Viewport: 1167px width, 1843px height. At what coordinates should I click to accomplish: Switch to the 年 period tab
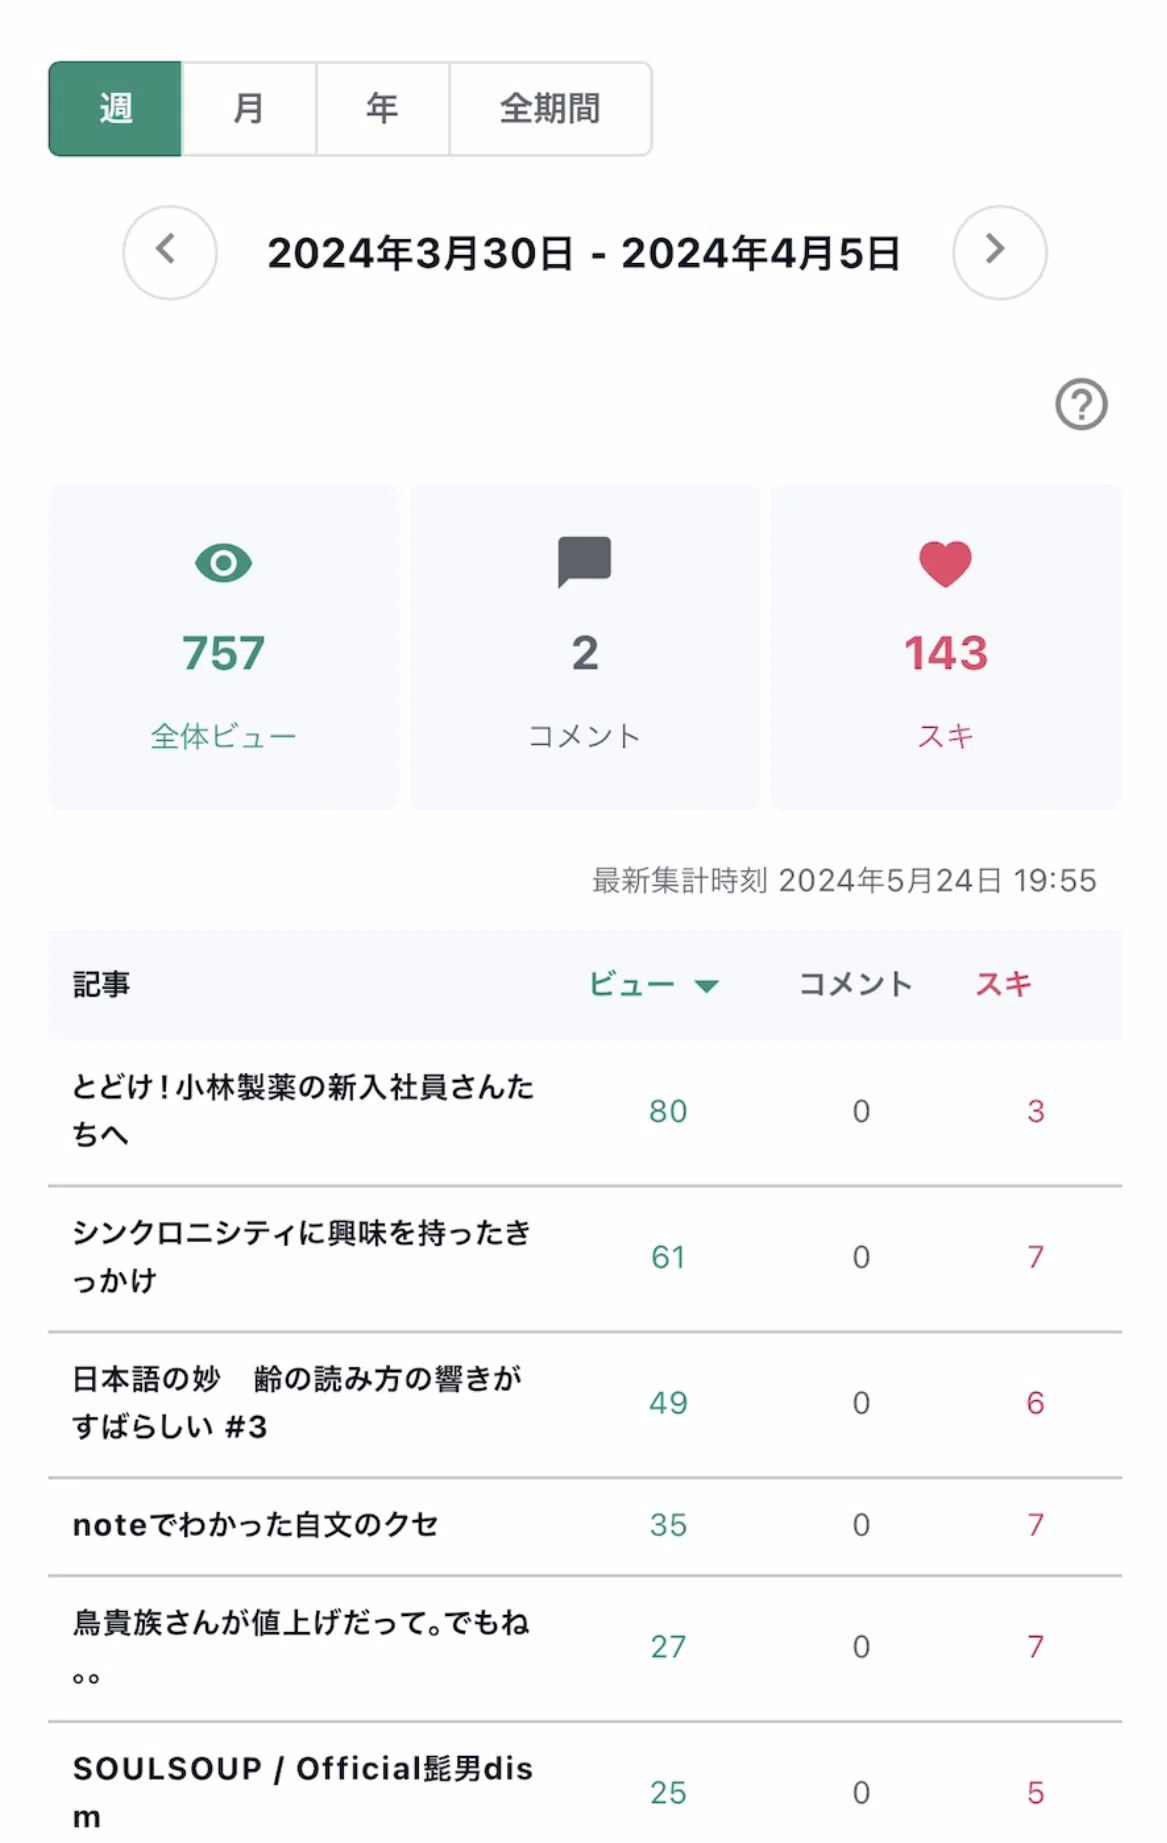pyautogui.click(x=383, y=108)
